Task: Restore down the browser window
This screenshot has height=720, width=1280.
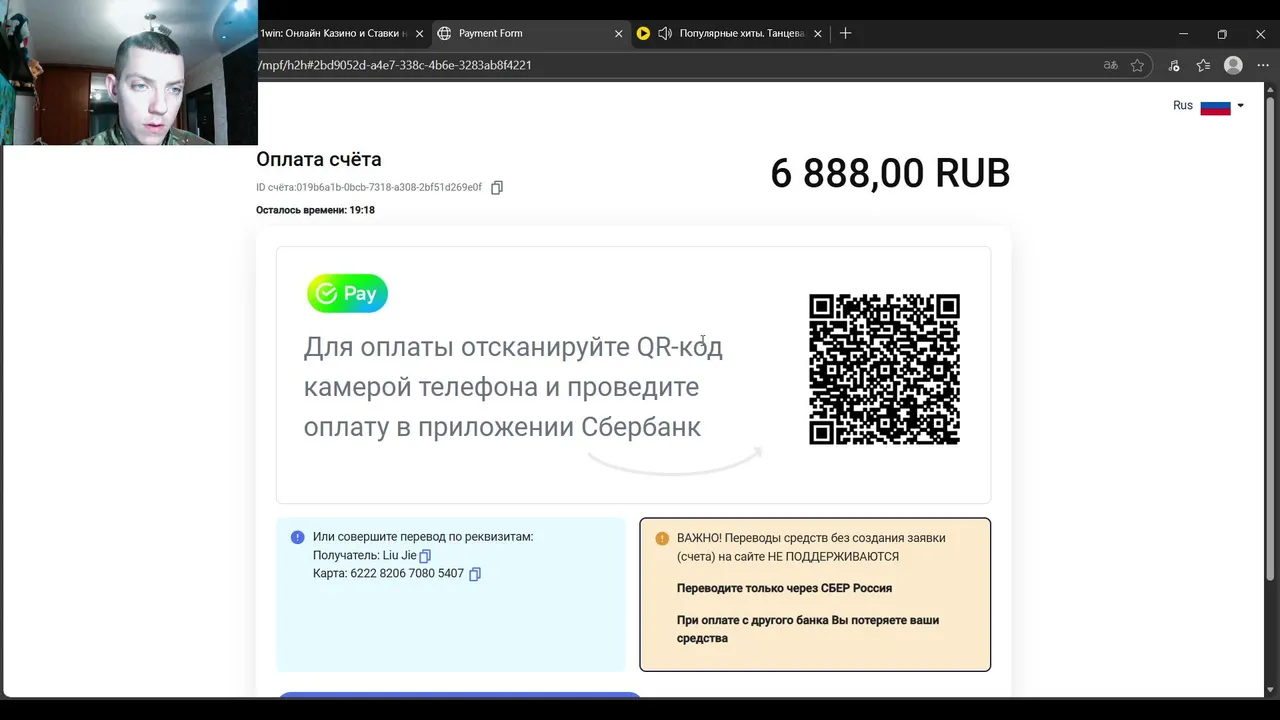Action: (x=1222, y=33)
